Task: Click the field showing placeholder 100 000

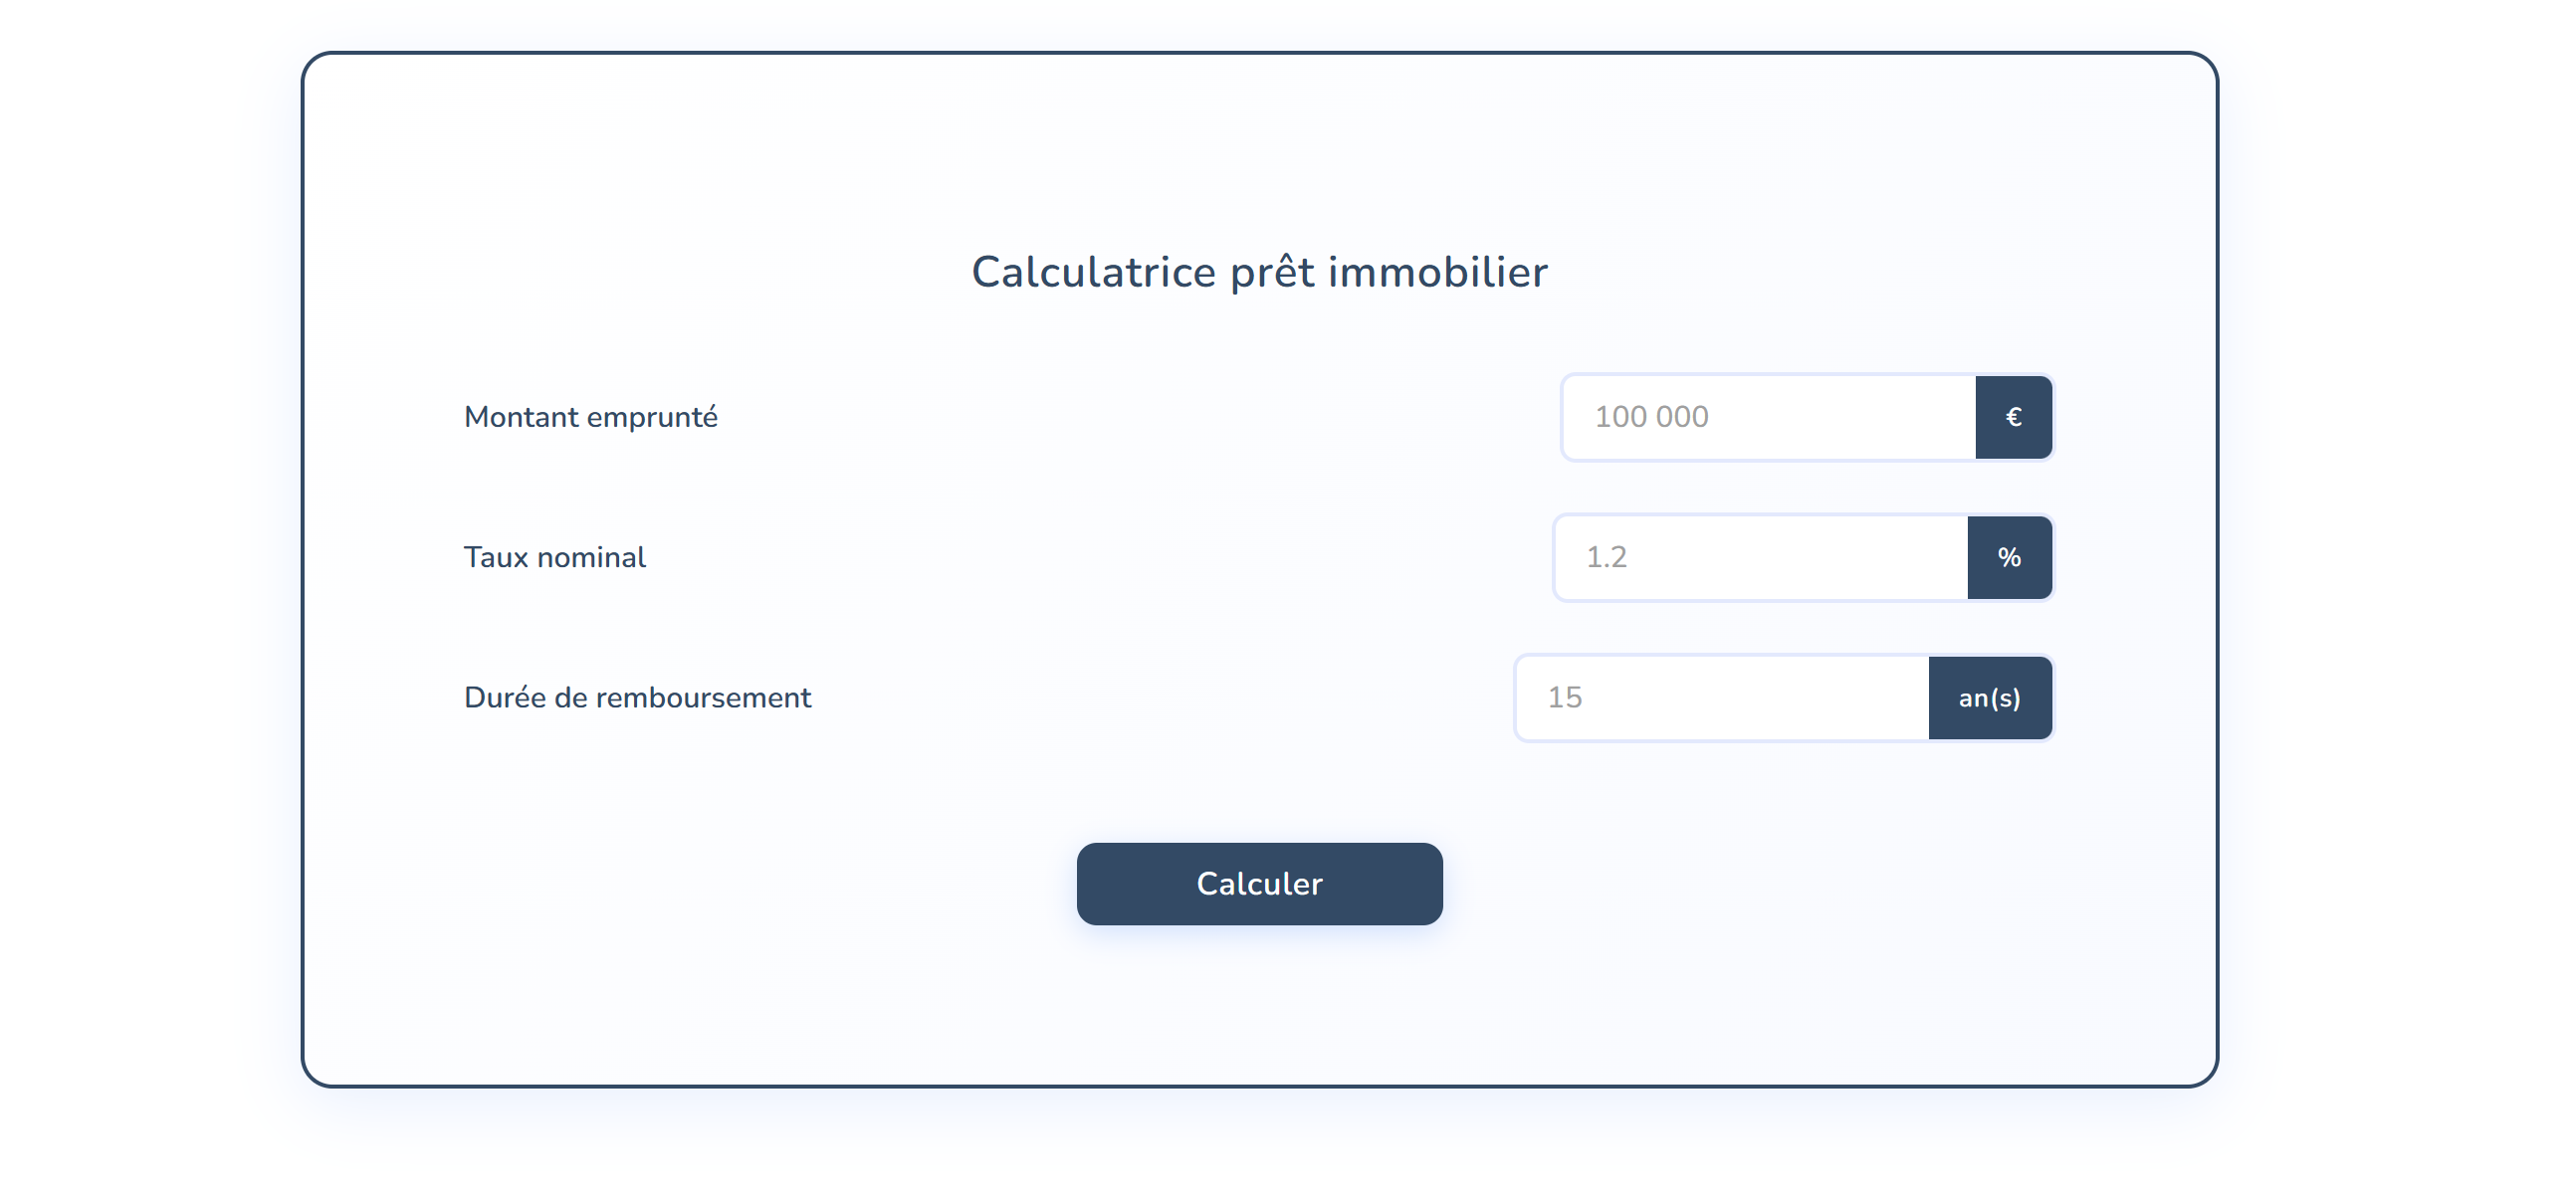Action: pos(1770,417)
